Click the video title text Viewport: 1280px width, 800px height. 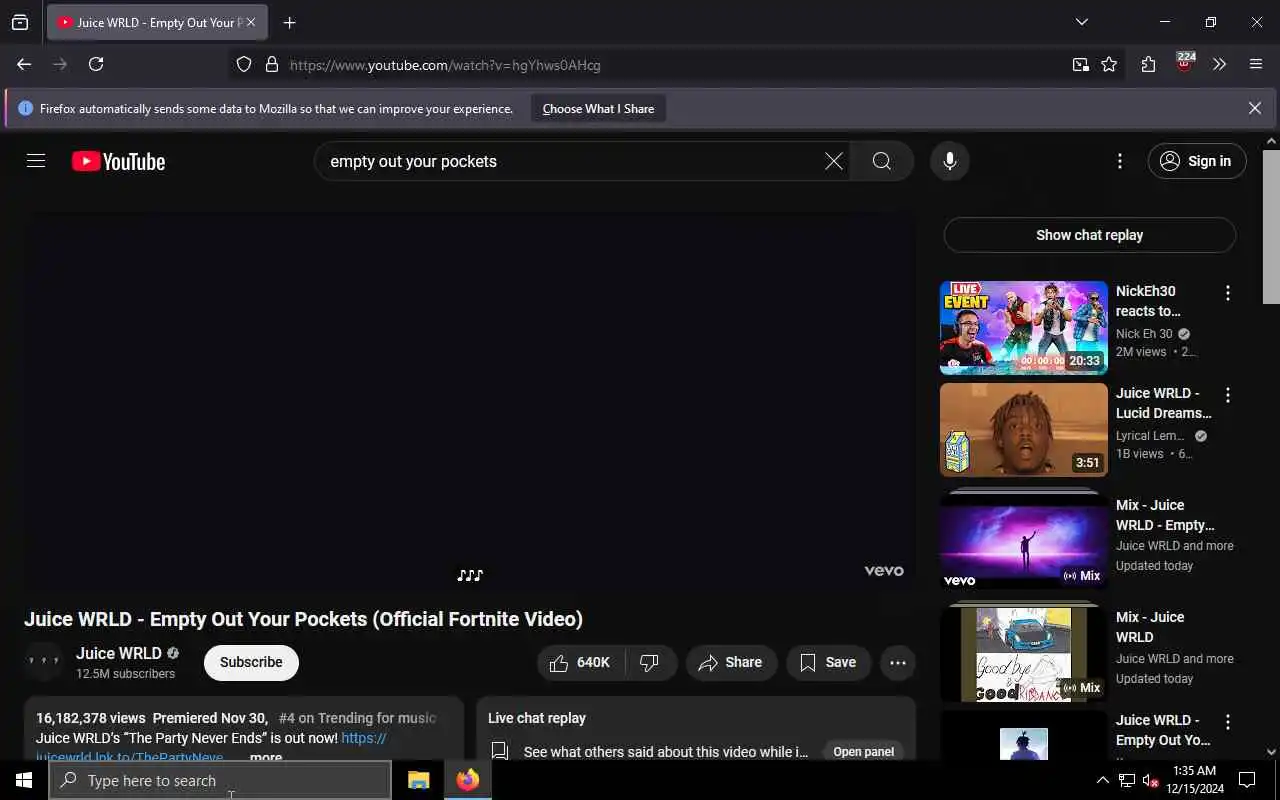(x=304, y=619)
